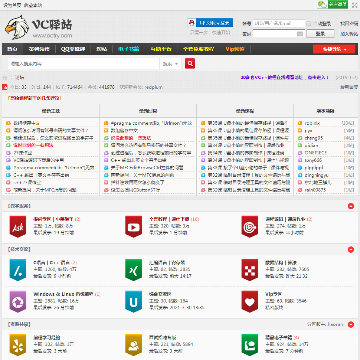Click the www.cctry.com text under logo
The height and width of the screenshot is (360, 360).
pyautogui.click(x=52, y=36)
